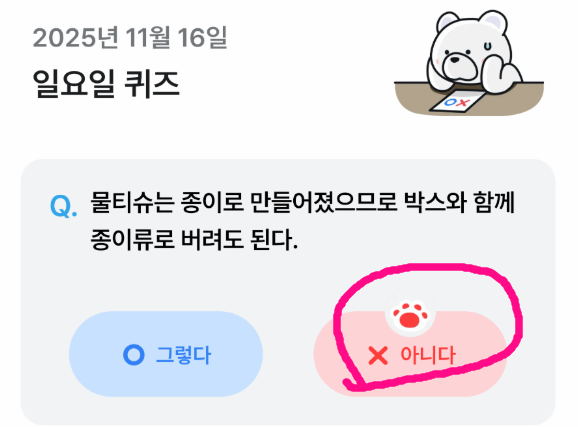This screenshot has height=427, width=578.
Task: Click the sweat drop on the bear's forehead
Action: [x=488, y=46]
